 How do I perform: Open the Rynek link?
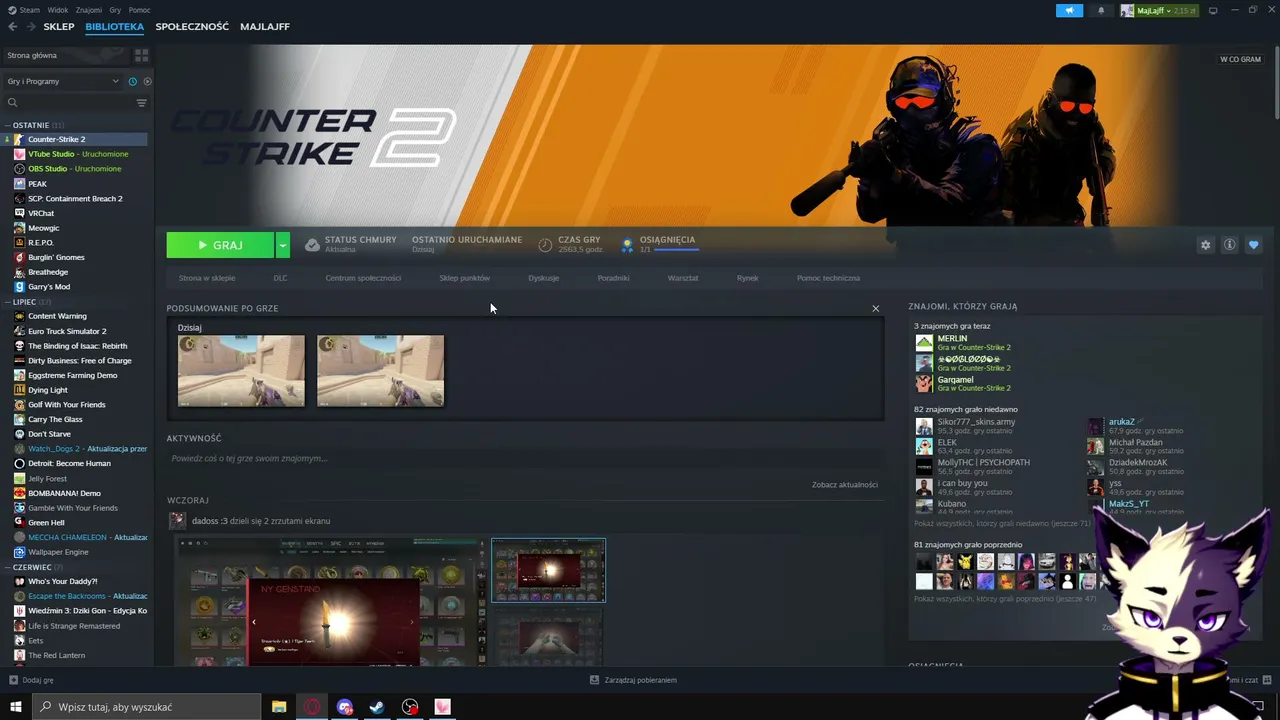pyautogui.click(x=748, y=278)
